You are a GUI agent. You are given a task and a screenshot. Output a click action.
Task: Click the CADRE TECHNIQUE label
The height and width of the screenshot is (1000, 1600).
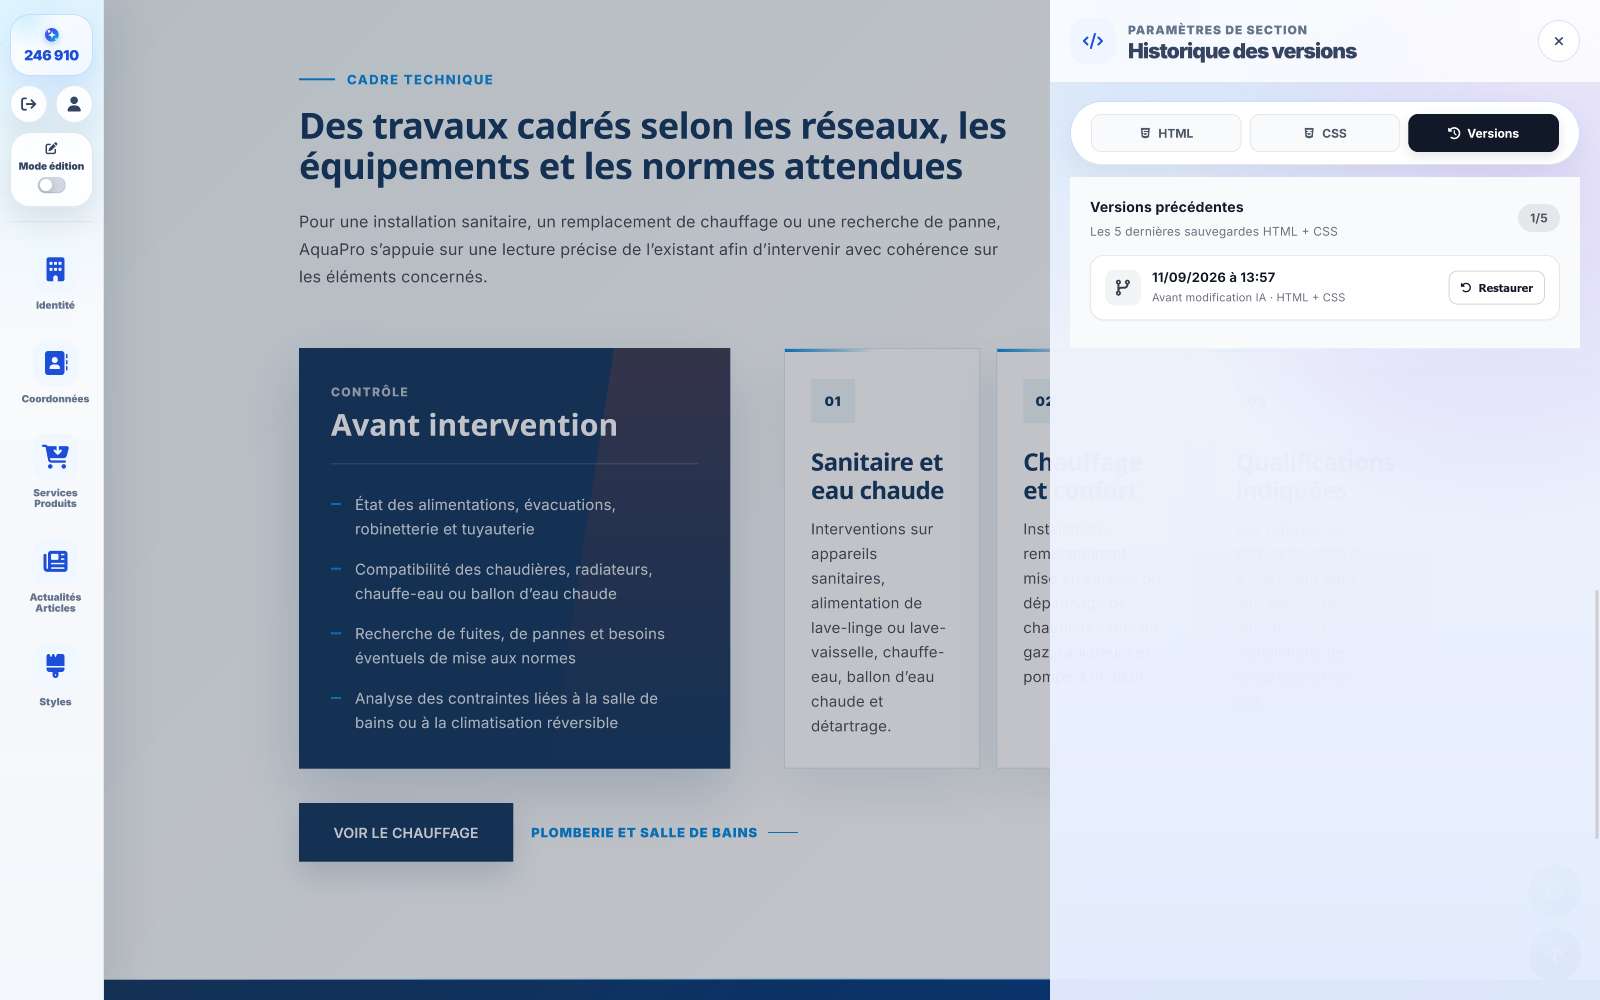pos(420,80)
